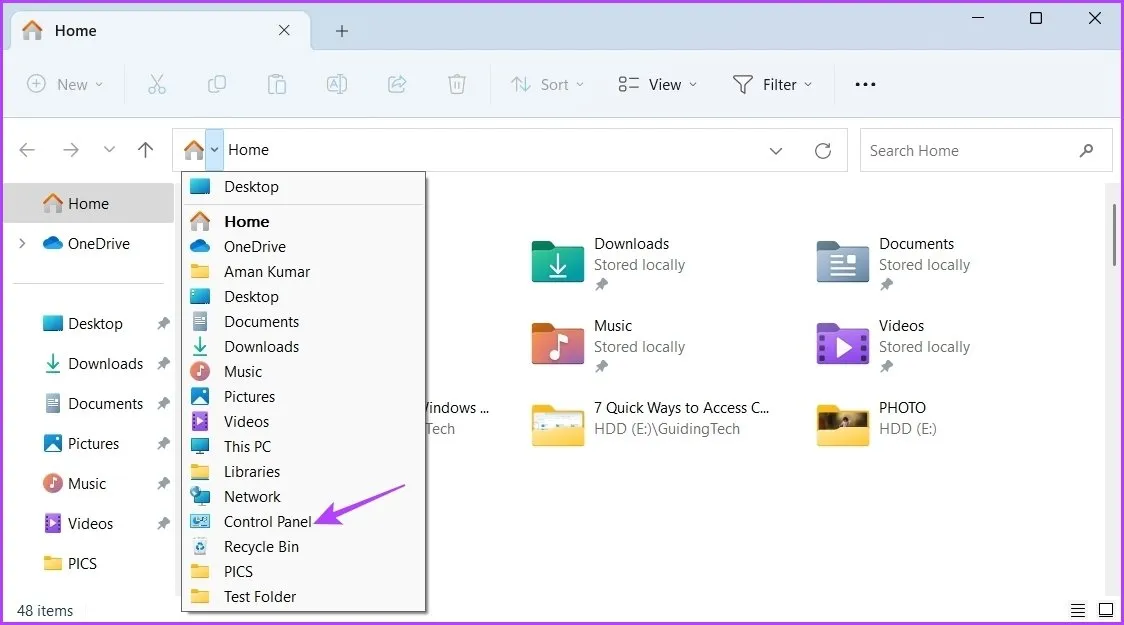Screen dimensions: 1124x625
Task: Click the Rename icon in toolbar
Action: (337, 85)
